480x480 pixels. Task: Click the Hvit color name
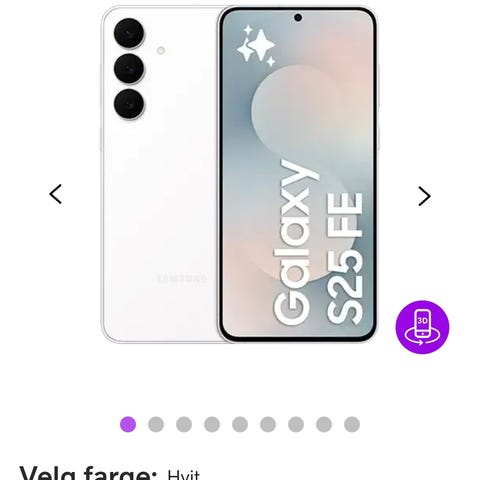click(183, 475)
